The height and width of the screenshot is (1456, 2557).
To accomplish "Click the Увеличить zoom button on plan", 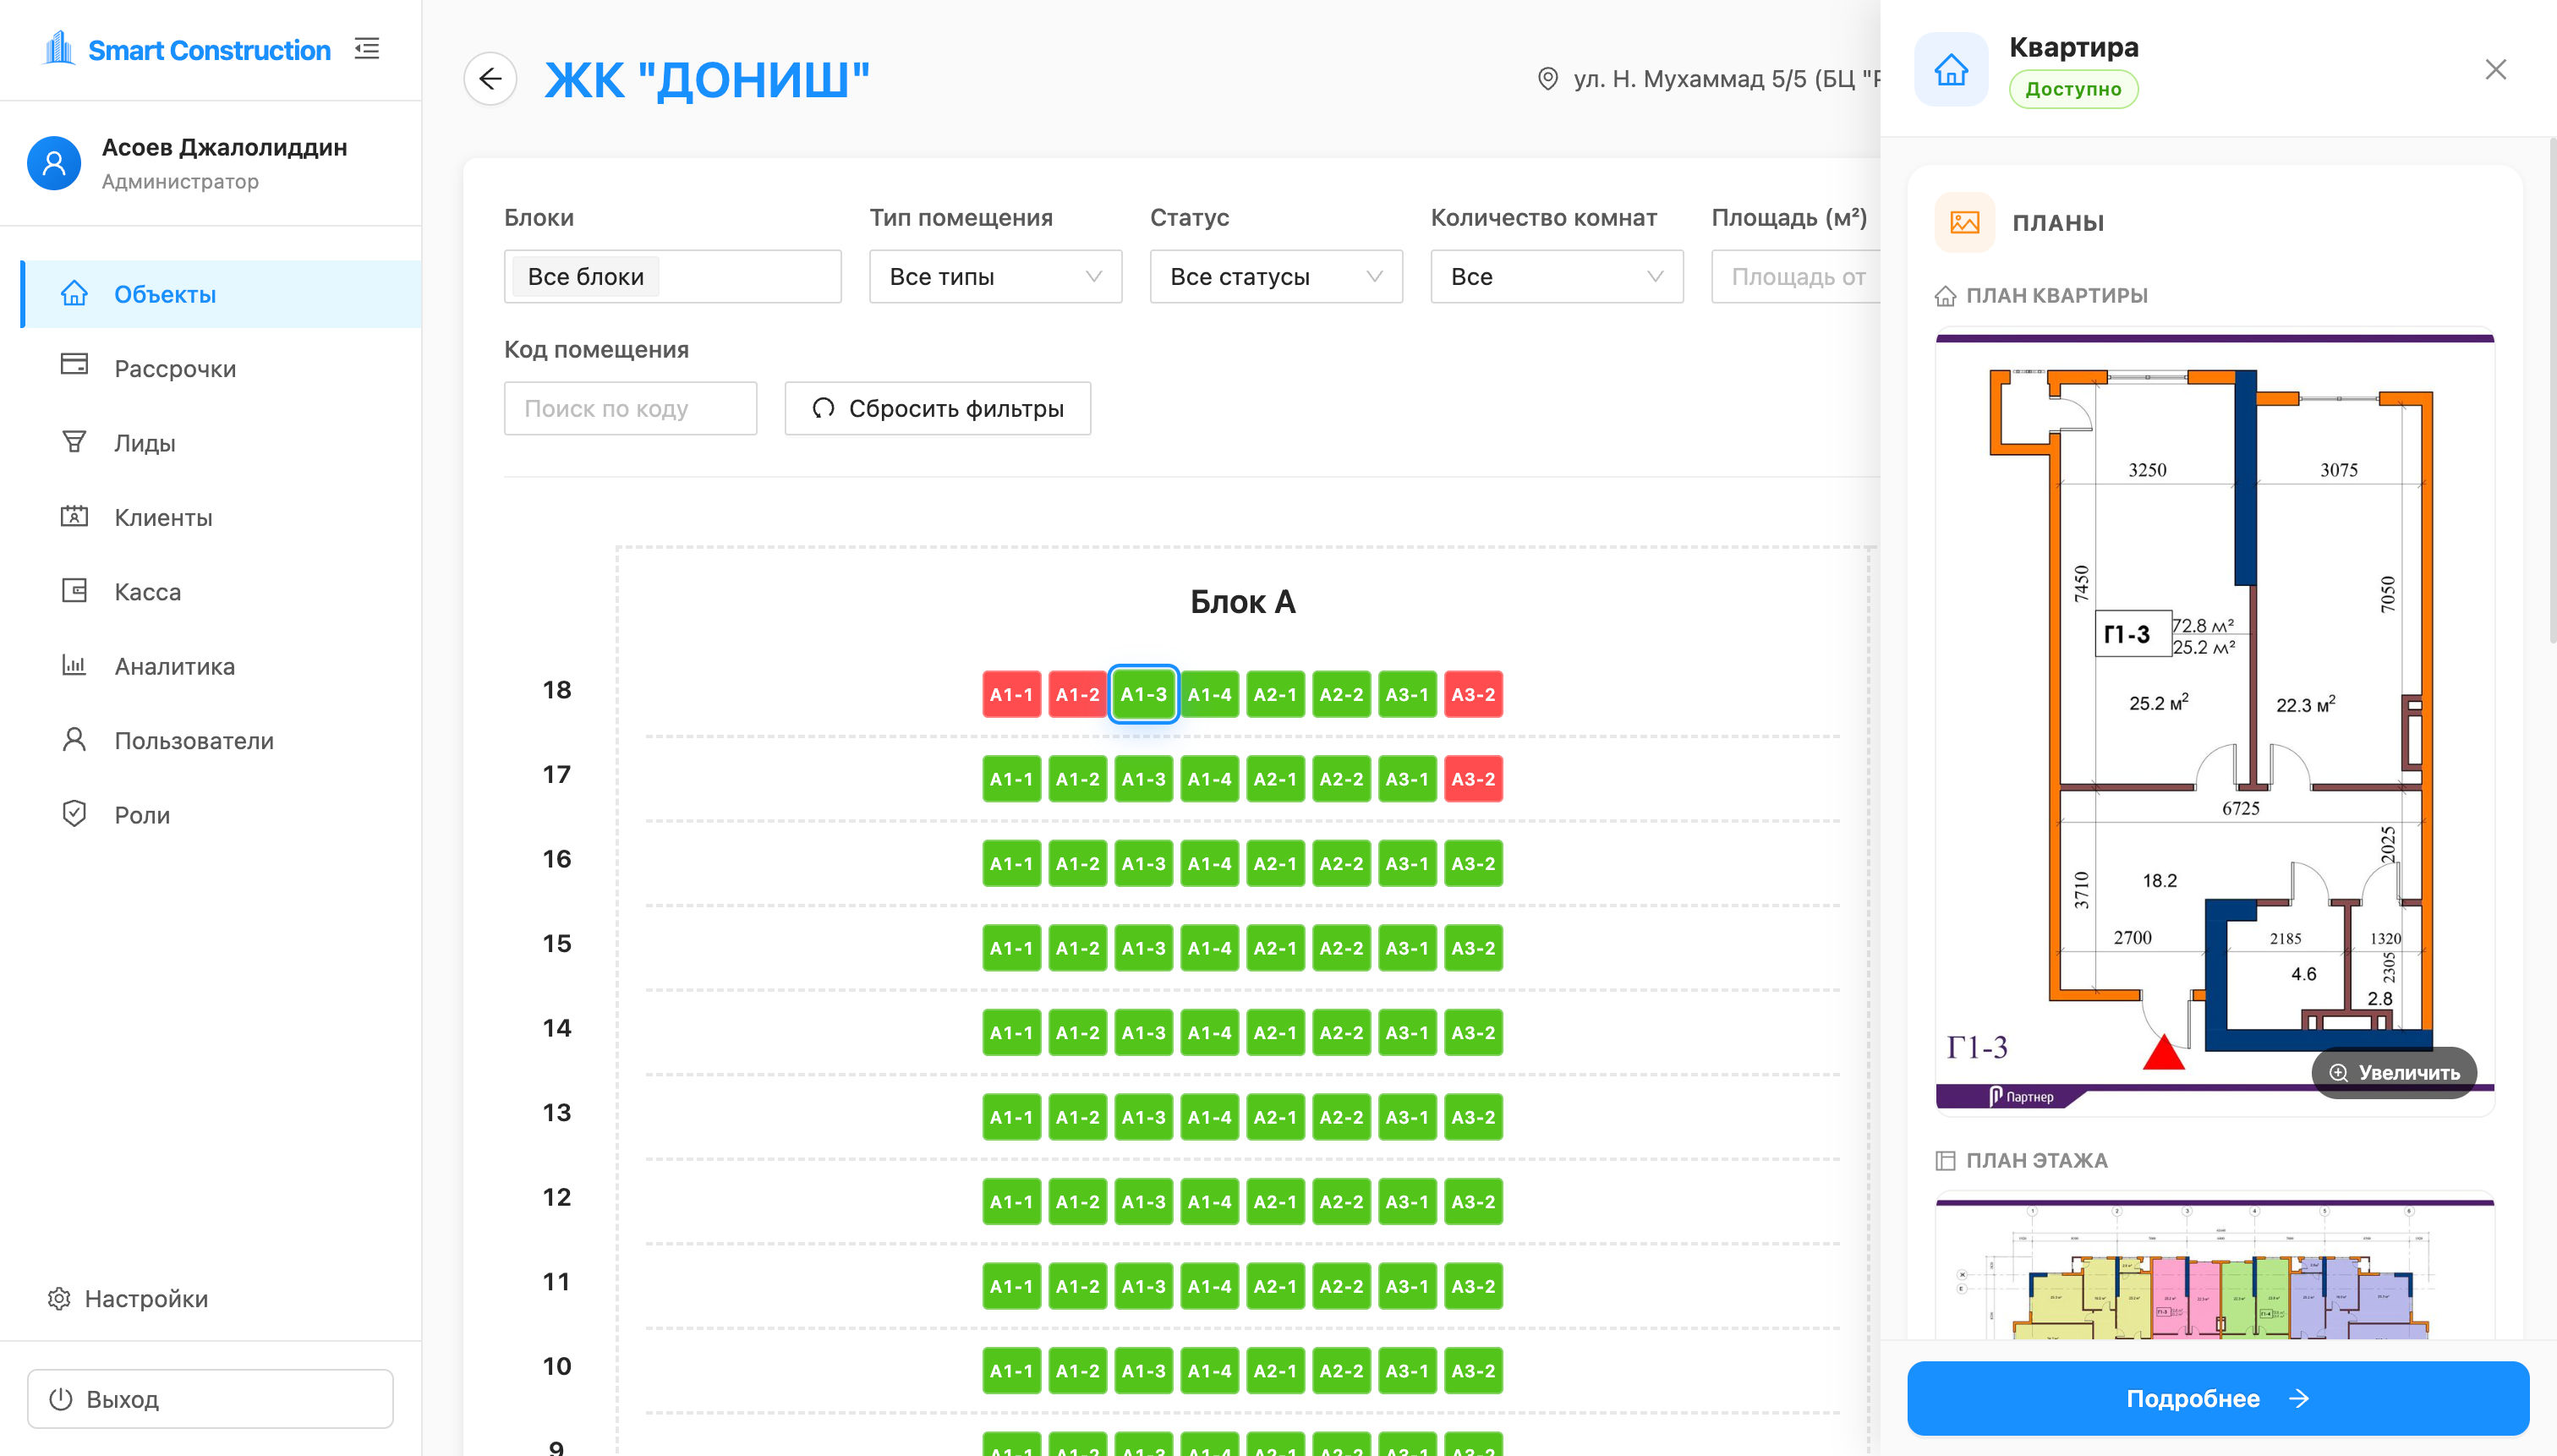I will [x=2393, y=1072].
